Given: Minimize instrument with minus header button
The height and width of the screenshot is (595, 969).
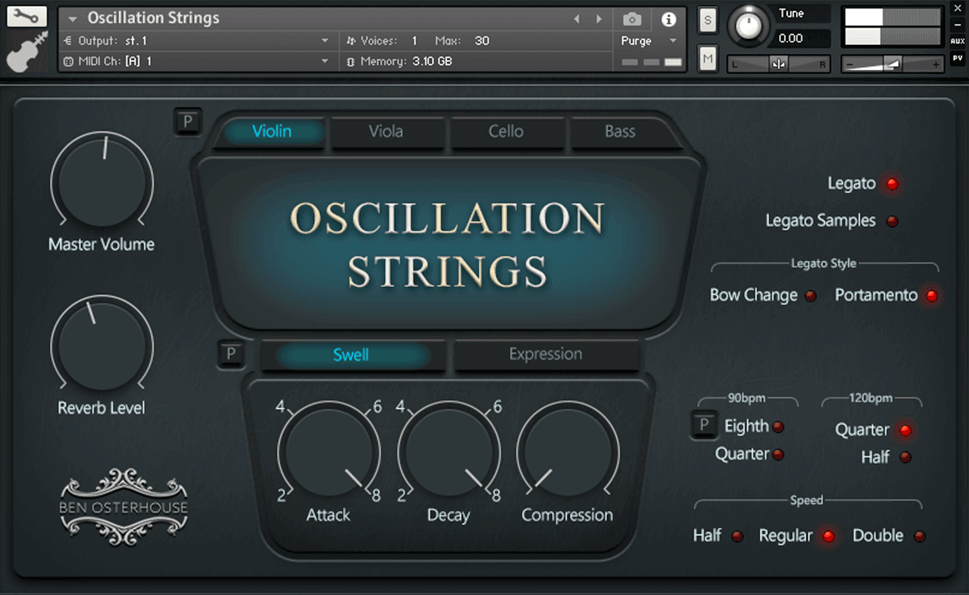Looking at the screenshot, I should (958, 25).
